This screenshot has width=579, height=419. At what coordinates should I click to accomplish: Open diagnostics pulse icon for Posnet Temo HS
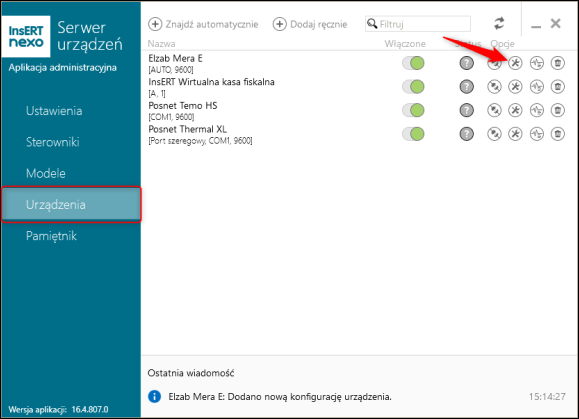click(537, 110)
